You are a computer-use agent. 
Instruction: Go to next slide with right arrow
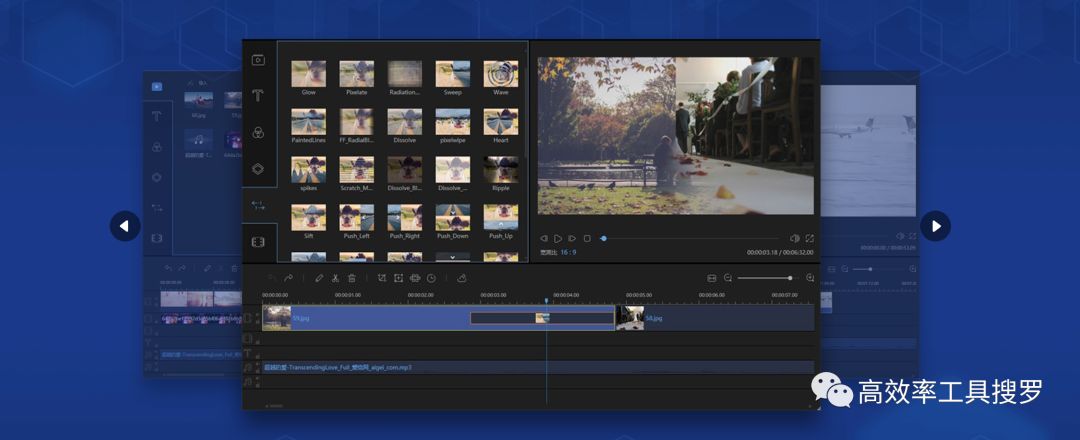pyautogui.click(x=935, y=226)
